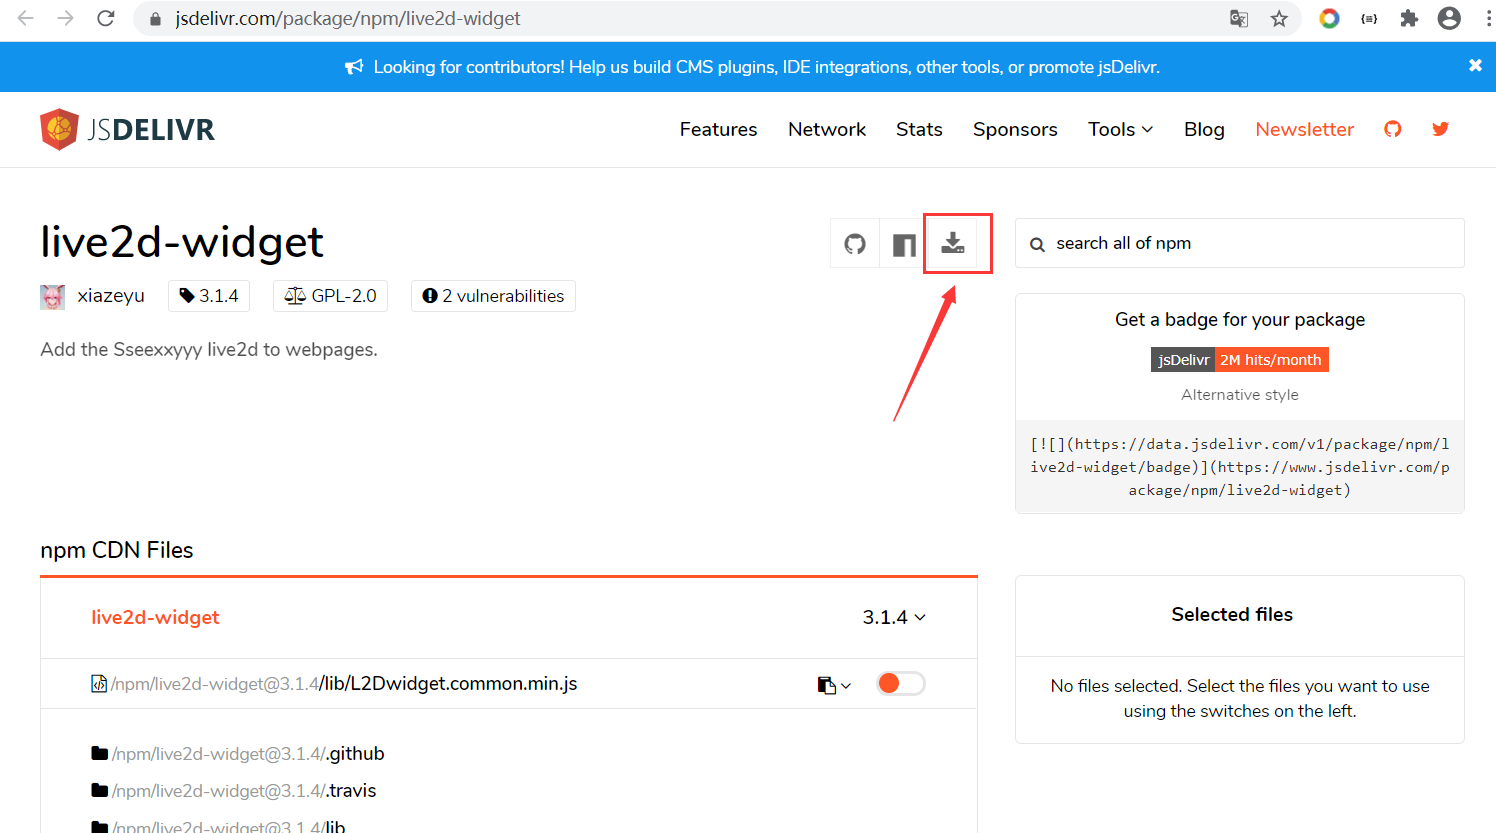Open the .github folder
The height and width of the screenshot is (833, 1496).
pos(247,754)
